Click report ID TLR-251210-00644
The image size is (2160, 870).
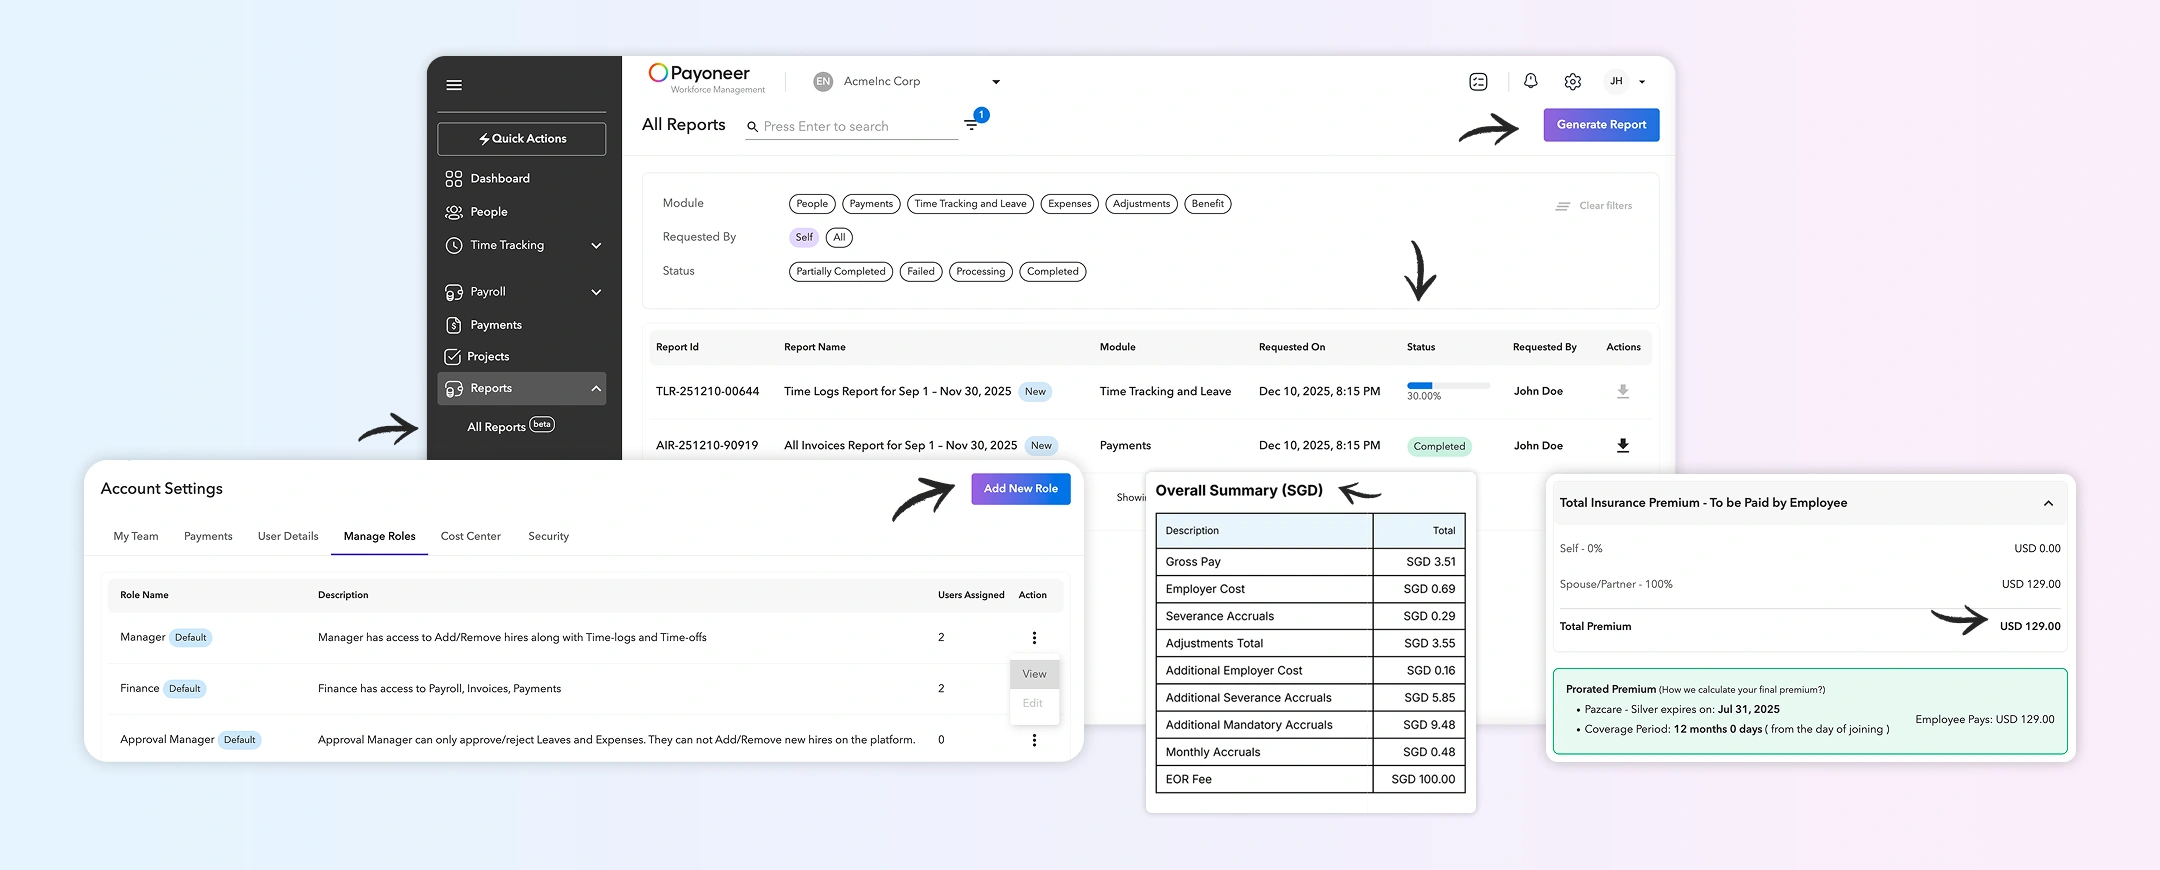click(x=707, y=392)
